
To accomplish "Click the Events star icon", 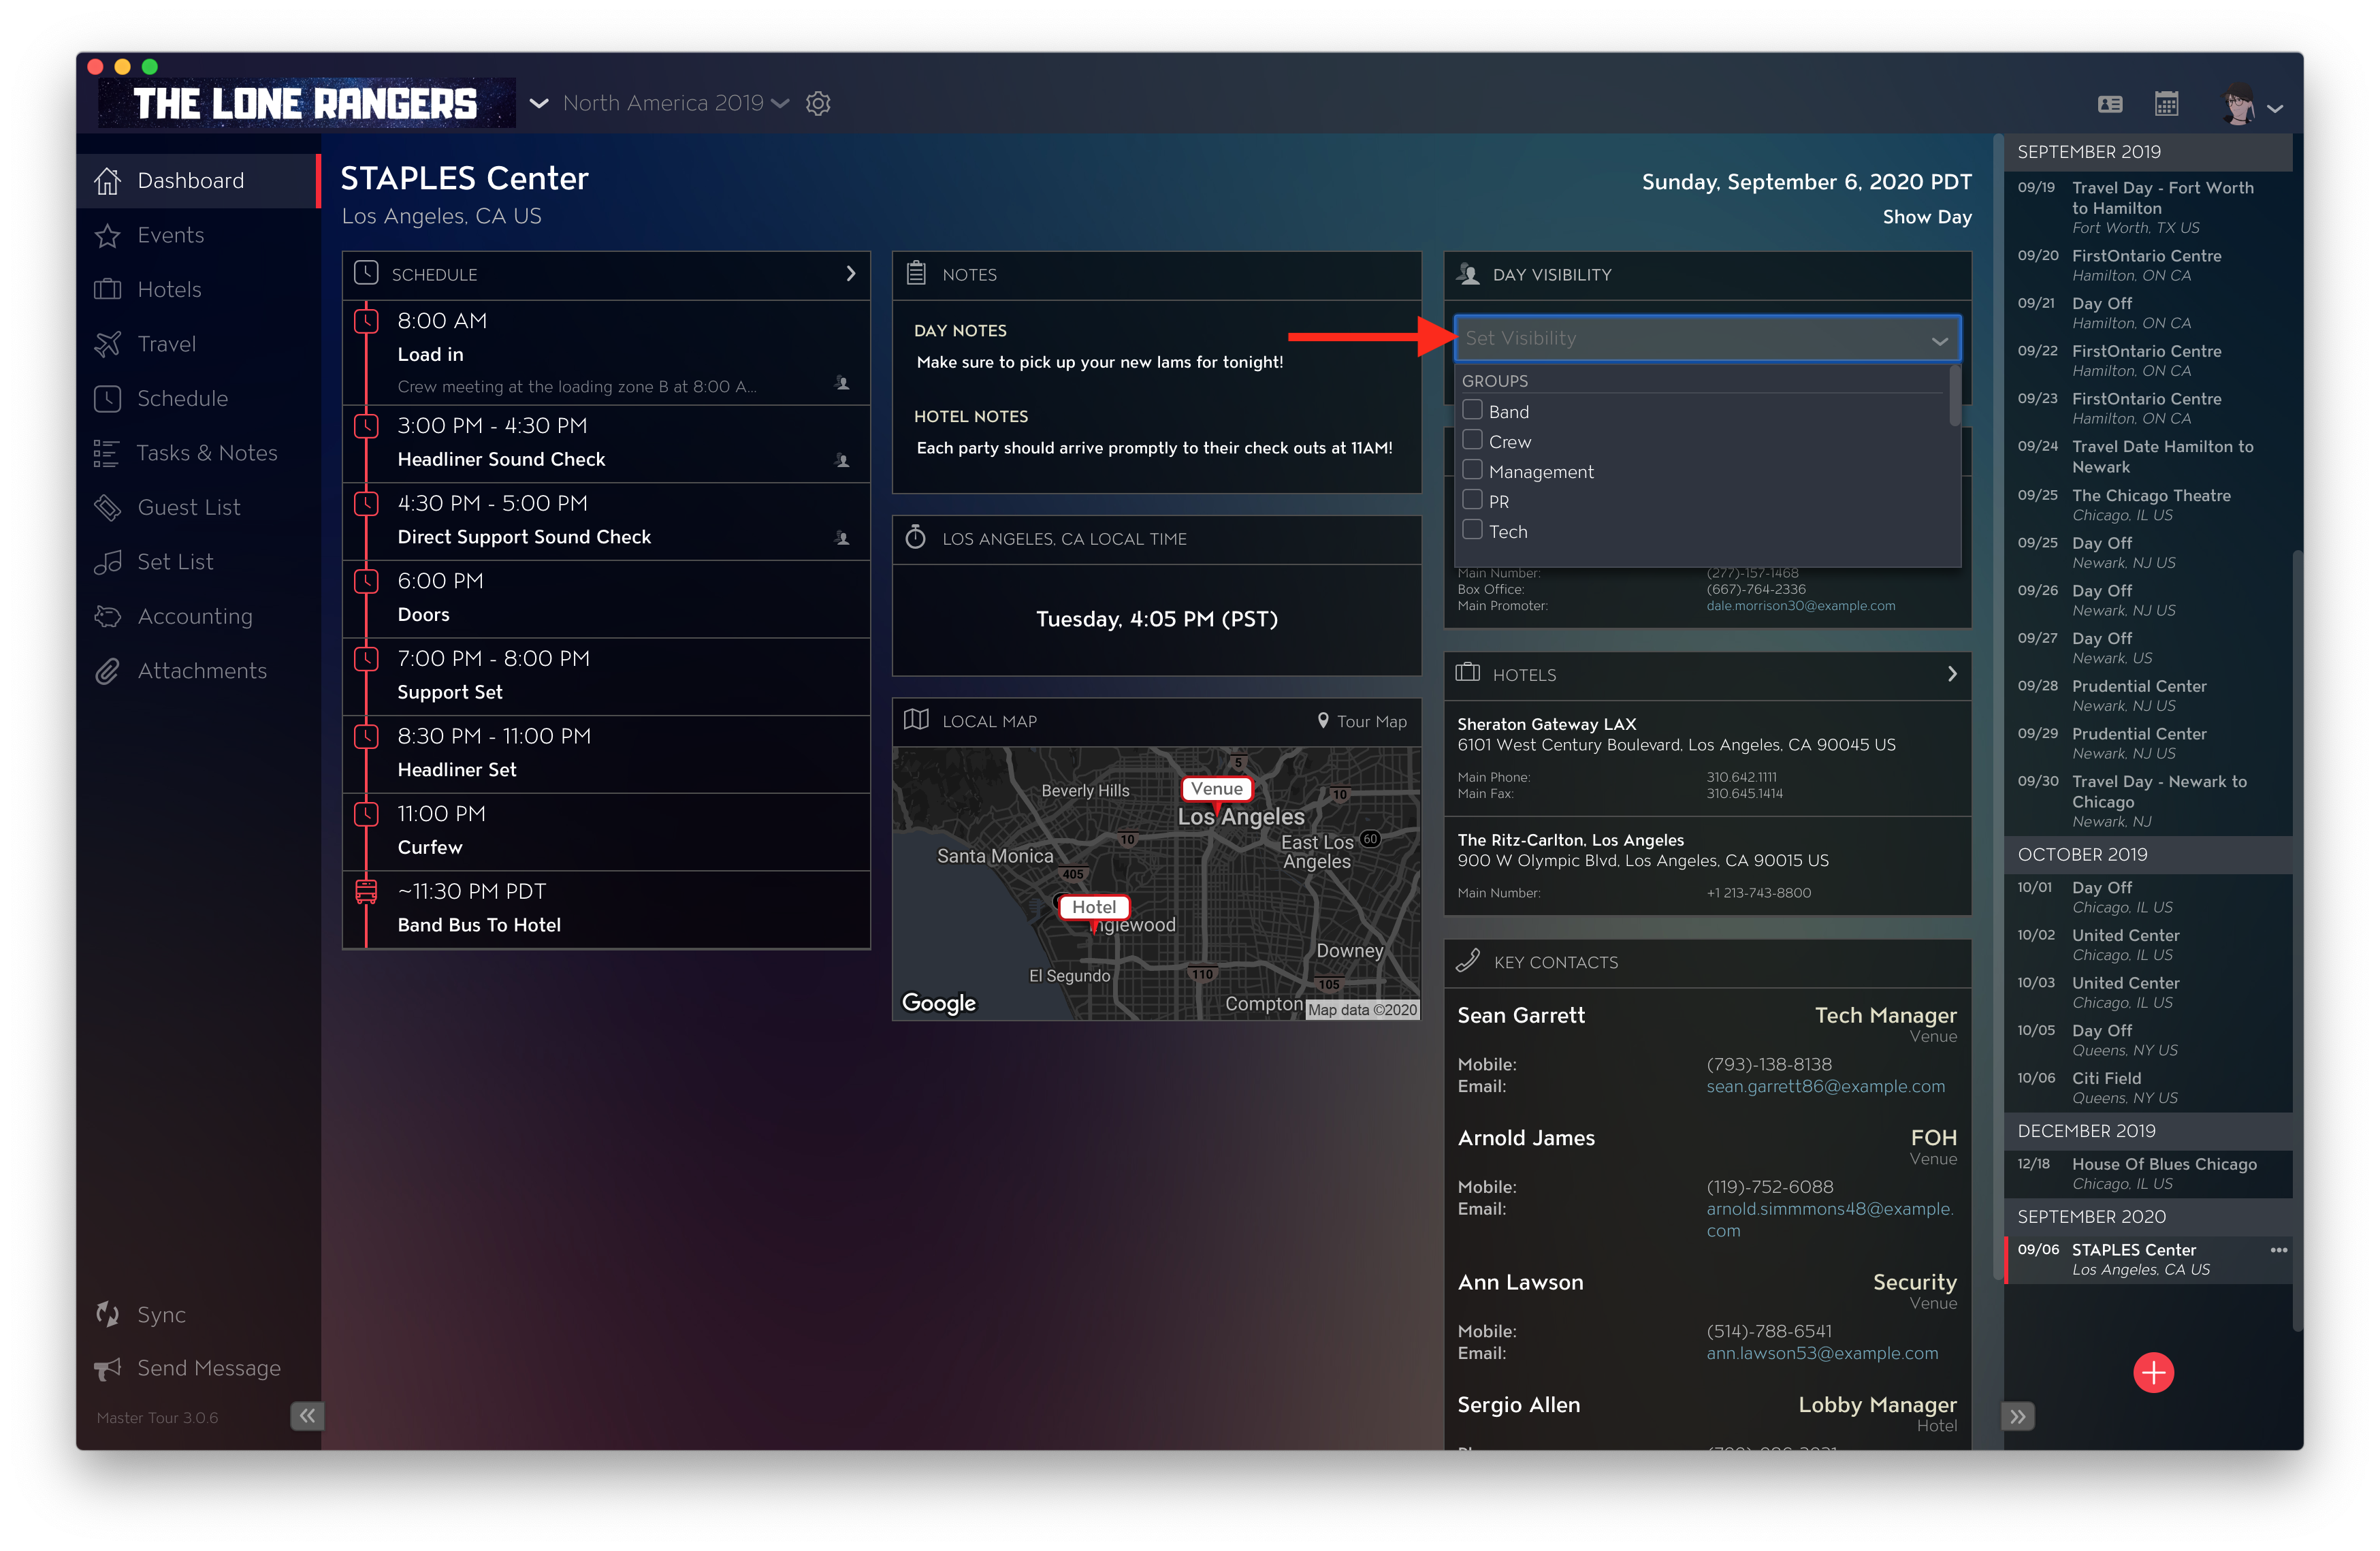I will tap(108, 236).
